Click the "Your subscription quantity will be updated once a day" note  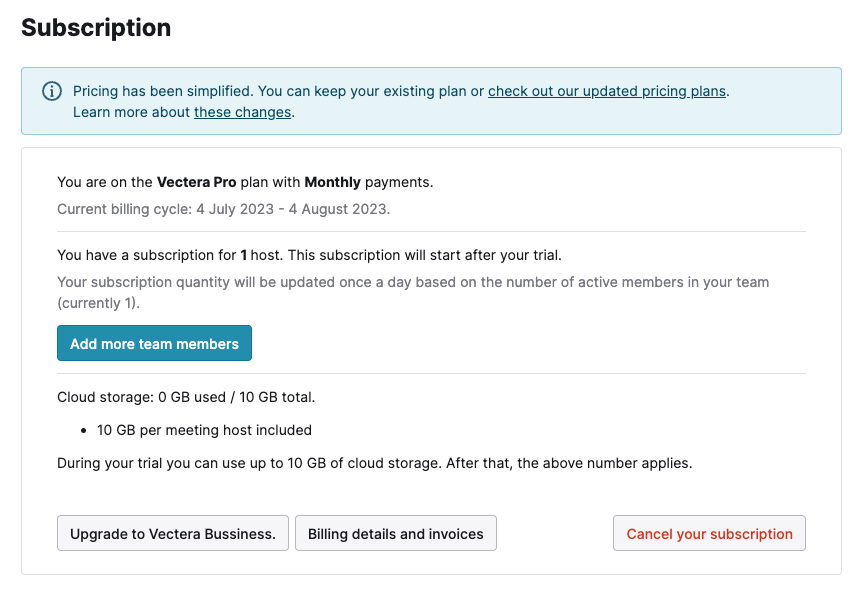pos(413,292)
